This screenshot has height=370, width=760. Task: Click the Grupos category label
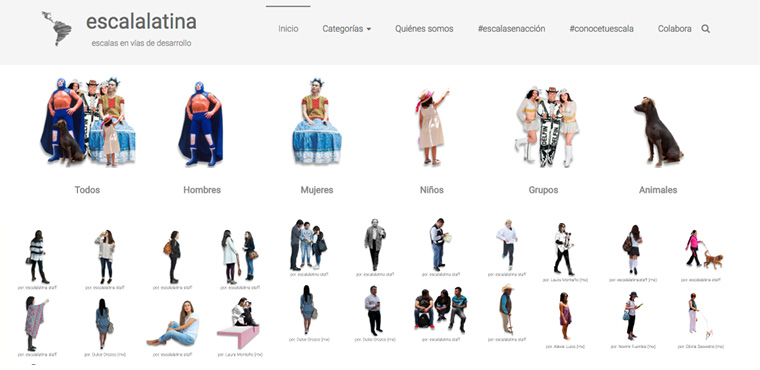point(543,190)
